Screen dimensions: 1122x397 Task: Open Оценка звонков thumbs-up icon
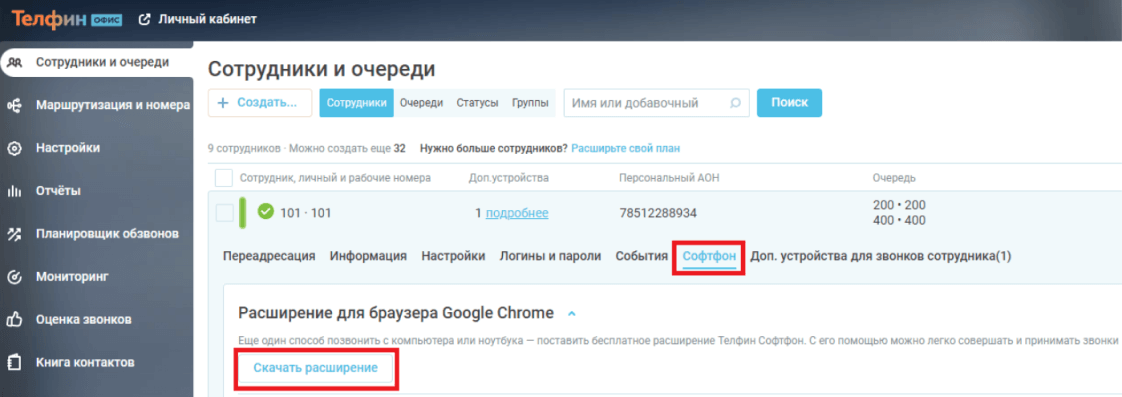coord(14,319)
